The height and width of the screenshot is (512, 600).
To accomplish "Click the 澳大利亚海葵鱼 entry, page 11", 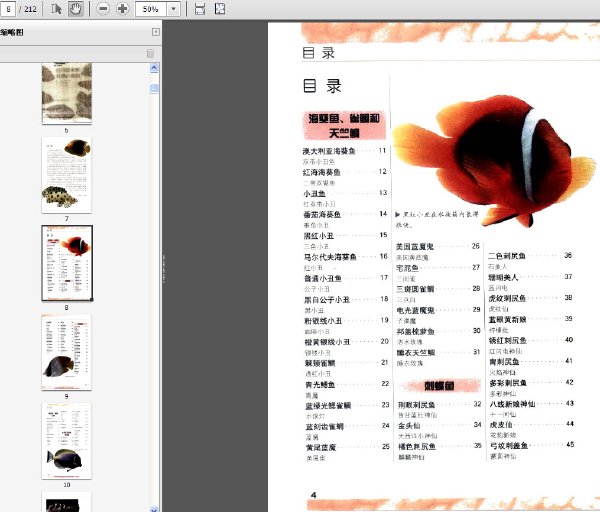I will pyautogui.click(x=344, y=151).
